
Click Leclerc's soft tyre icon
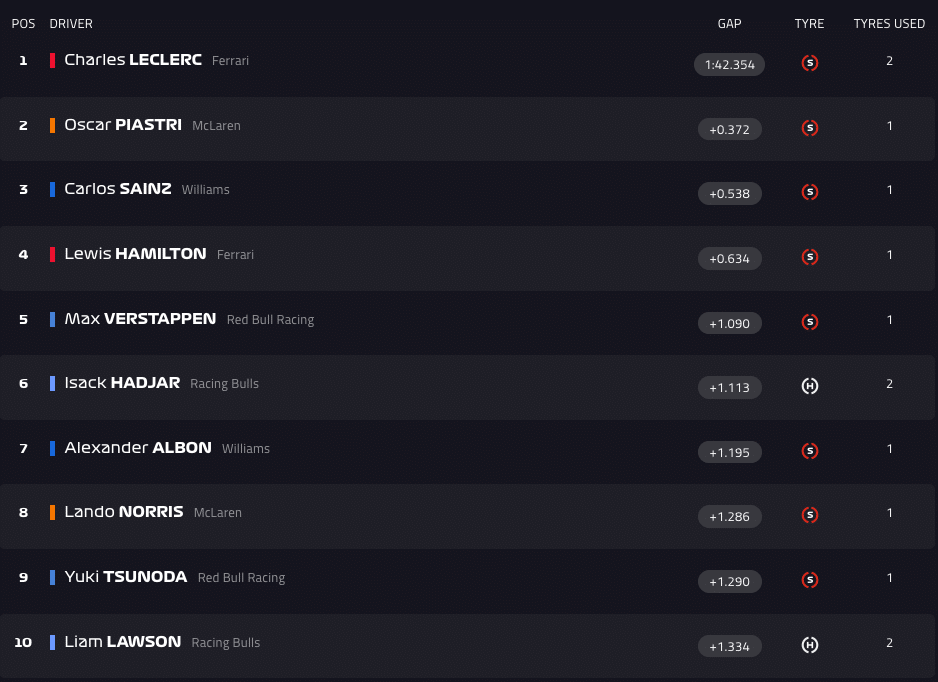point(810,63)
